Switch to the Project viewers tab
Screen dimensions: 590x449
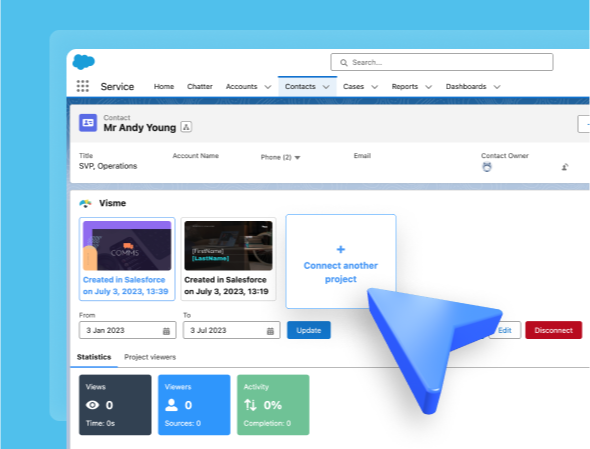click(x=150, y=357)
